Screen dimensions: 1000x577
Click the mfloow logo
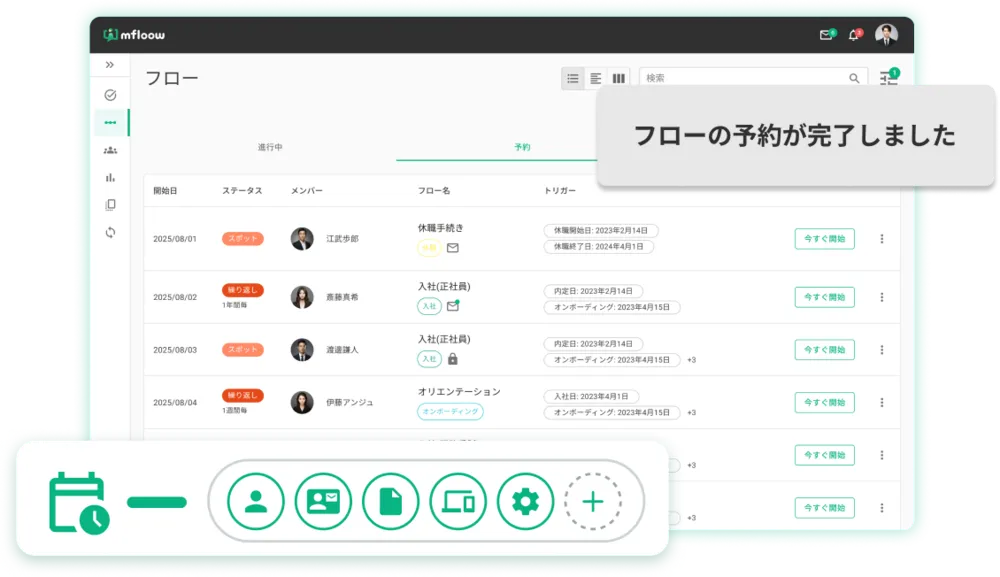134,34
